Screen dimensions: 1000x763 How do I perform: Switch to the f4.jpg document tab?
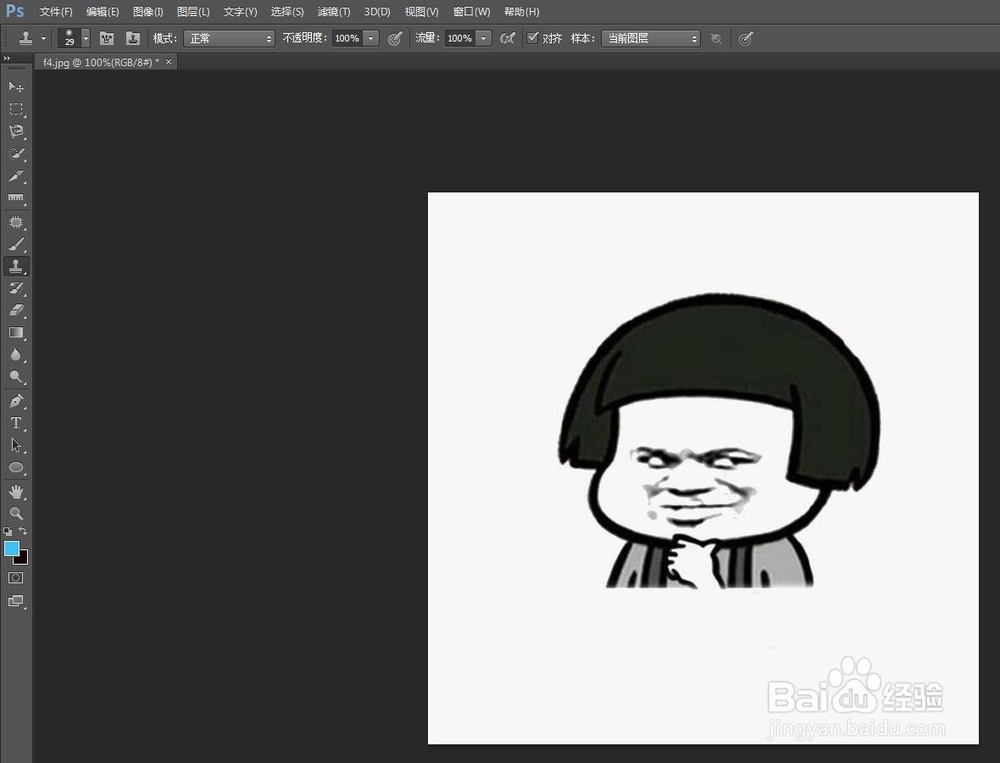click(x=100, y=62)
